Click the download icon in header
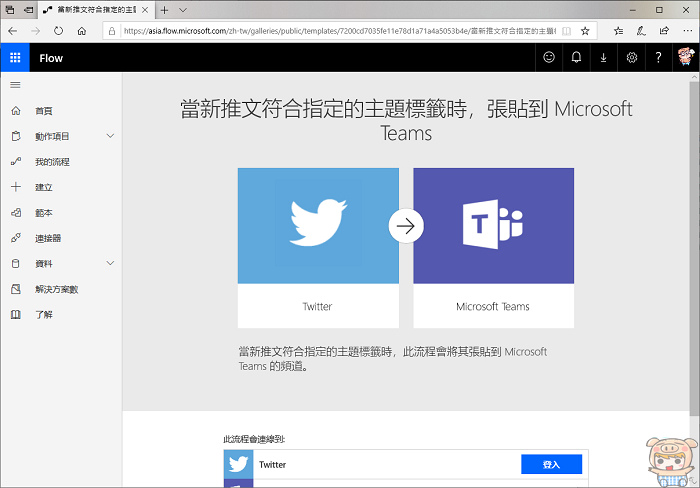 pos(603,58)
